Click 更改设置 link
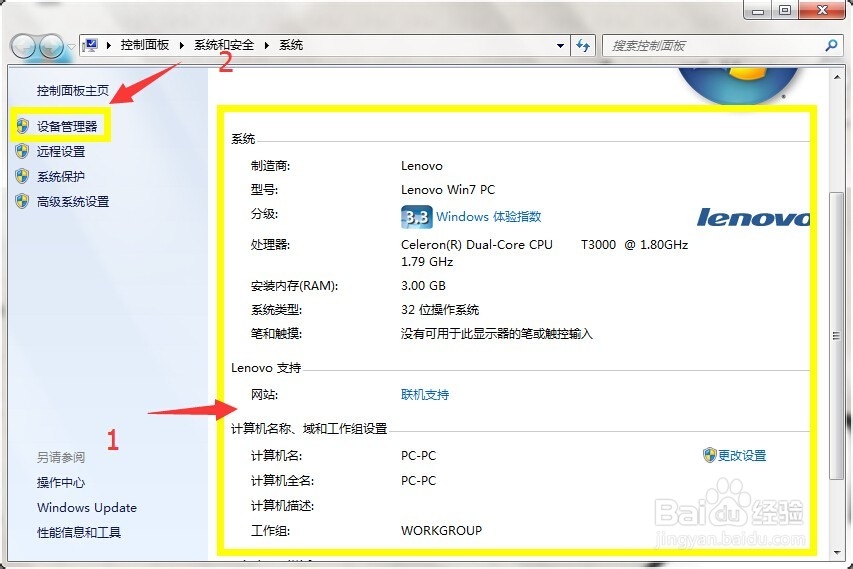This screenshot has width=853, height=569. tap(742, 455)
